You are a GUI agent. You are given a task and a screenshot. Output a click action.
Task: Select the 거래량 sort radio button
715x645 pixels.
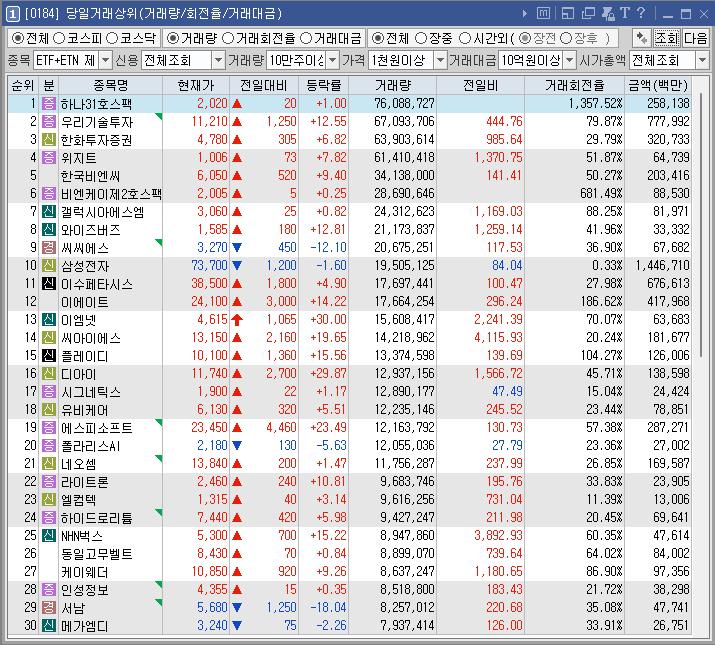(172, 38)
